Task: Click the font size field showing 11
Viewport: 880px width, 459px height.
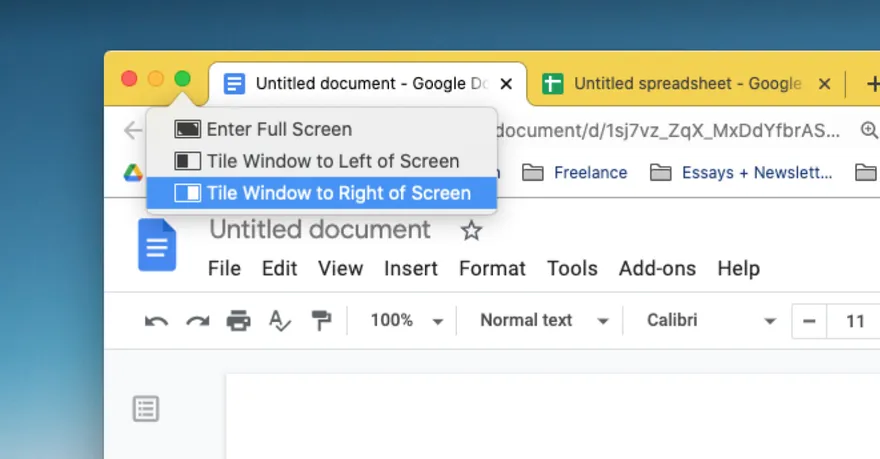Action: pos(854,321)
